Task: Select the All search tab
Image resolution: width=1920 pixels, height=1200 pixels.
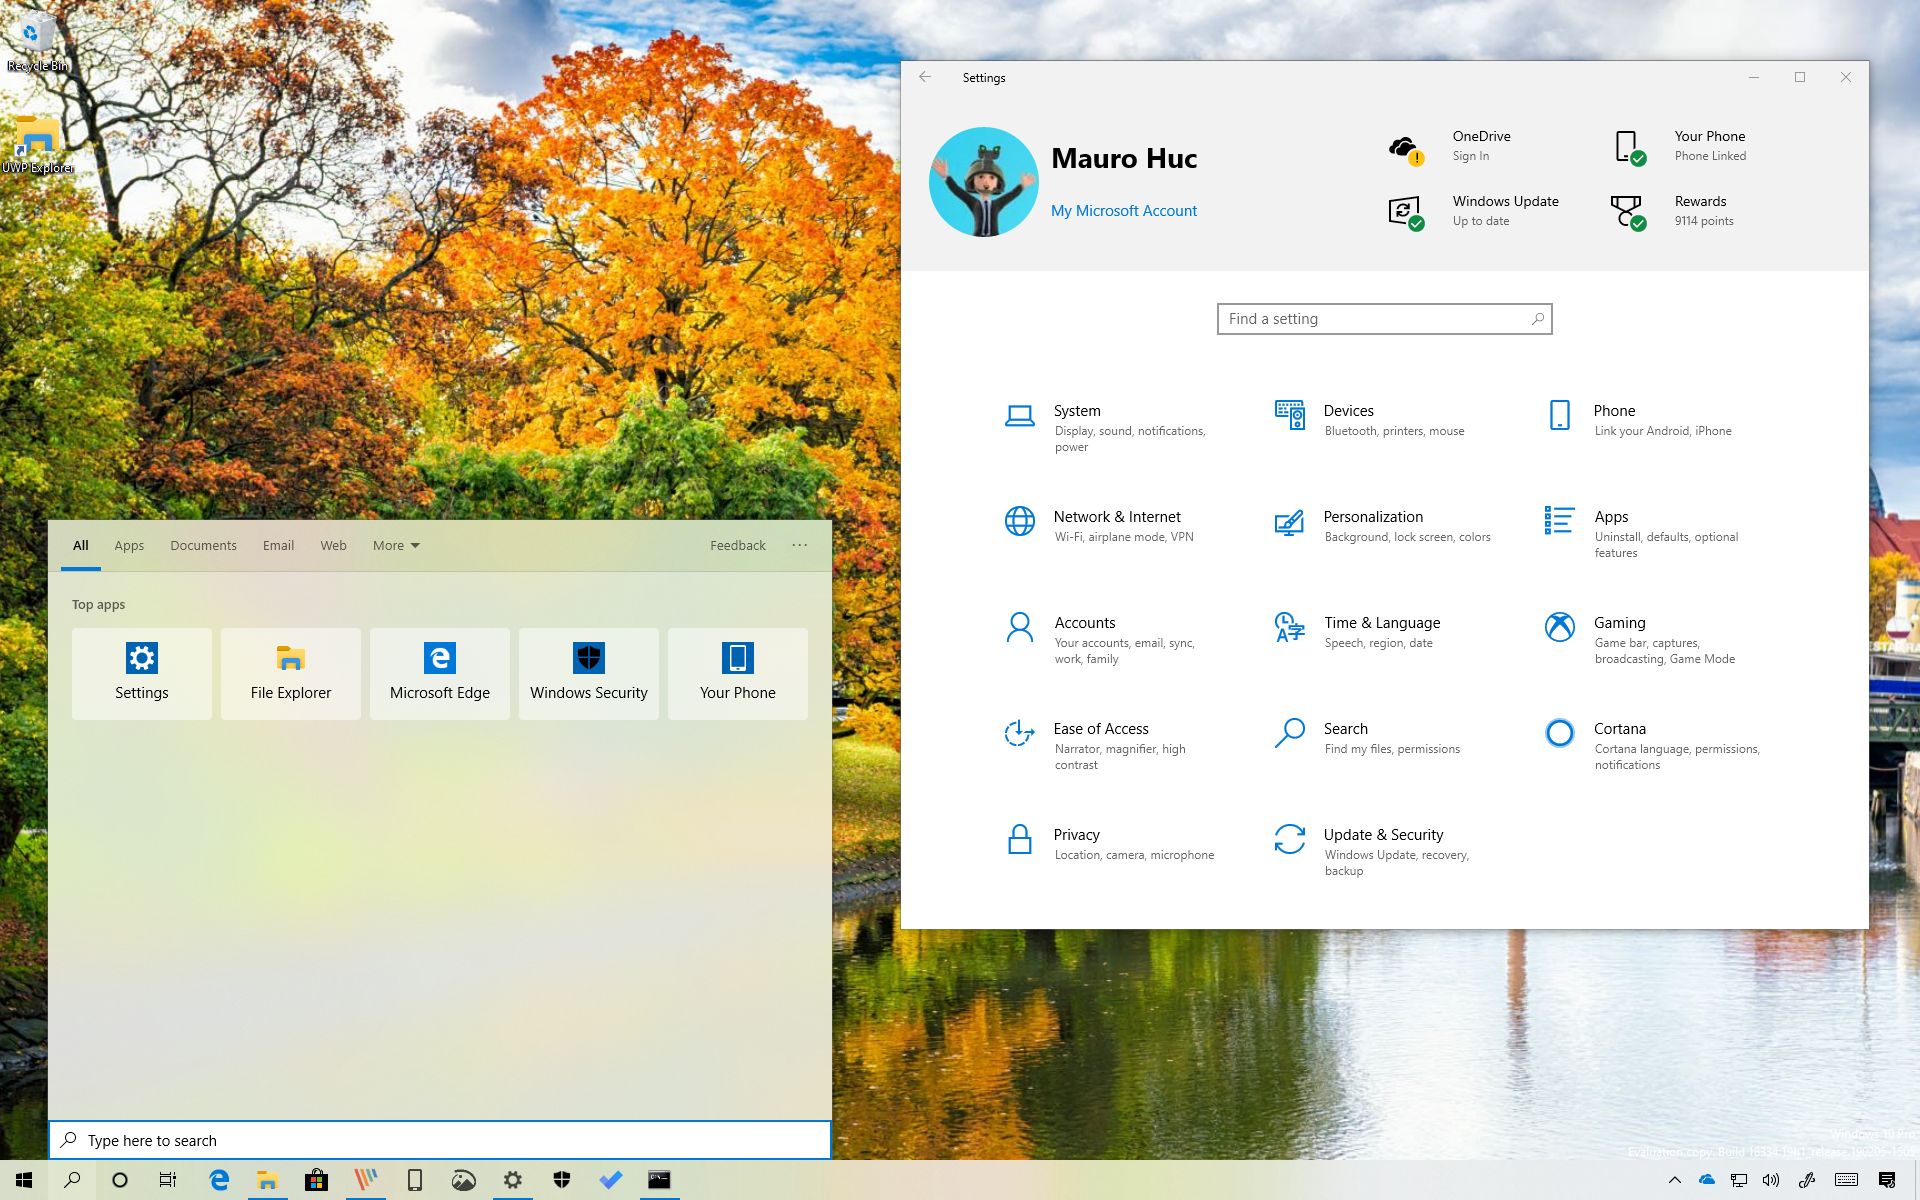Action: pos(80,545)
